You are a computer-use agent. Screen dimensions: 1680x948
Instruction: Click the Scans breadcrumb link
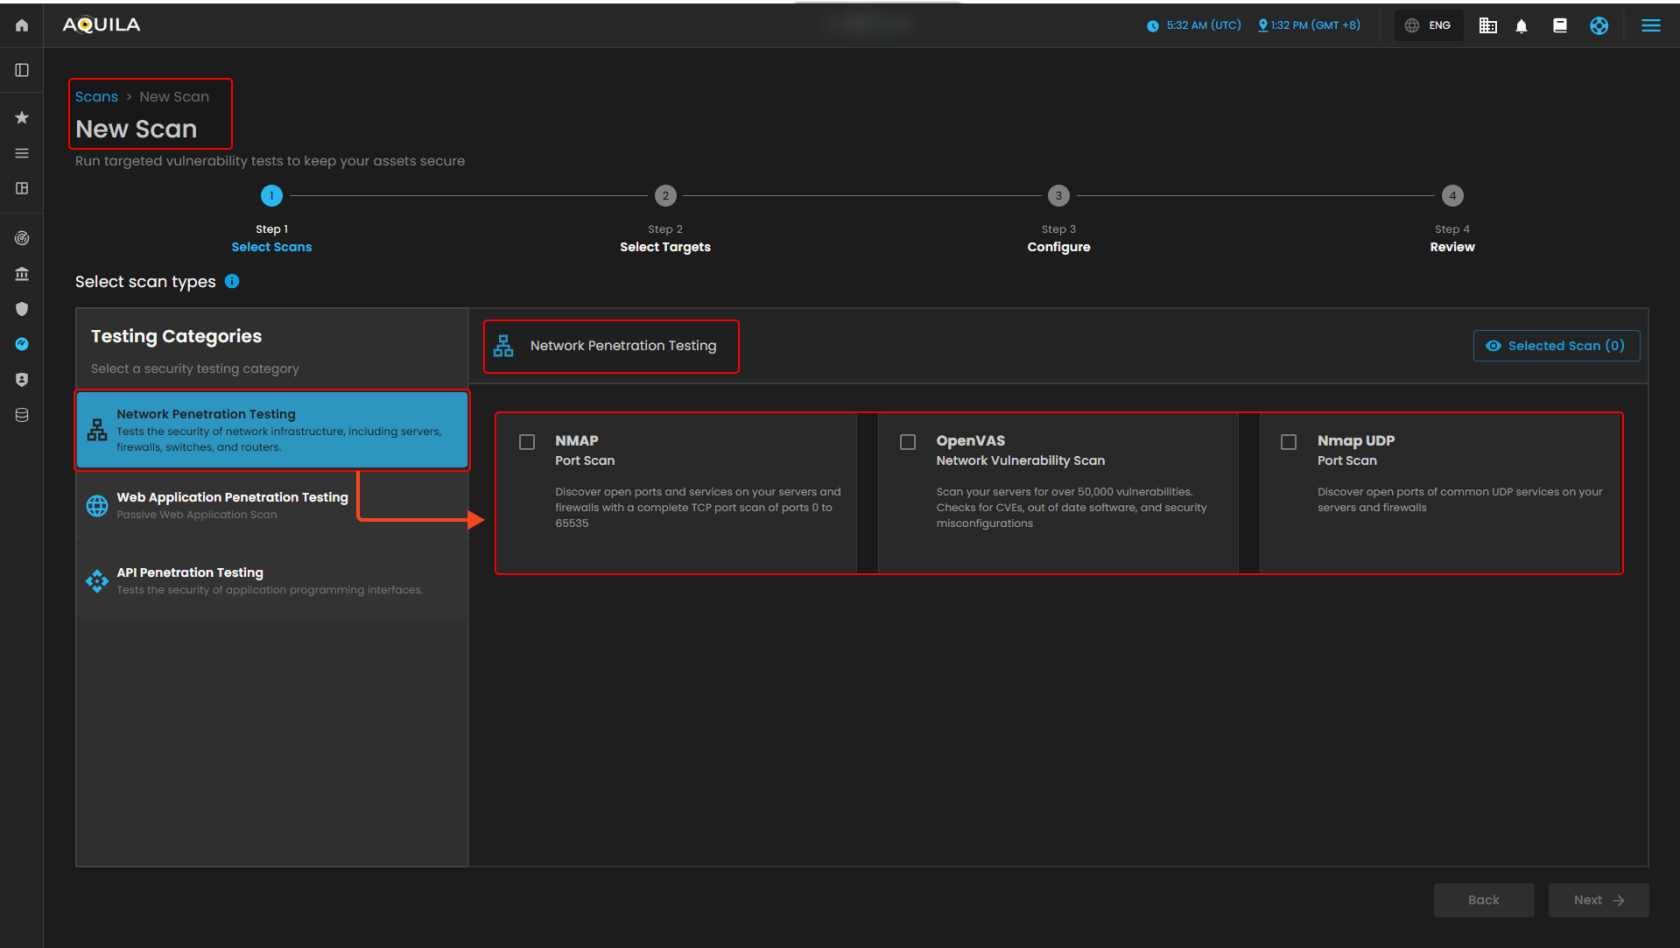coord(96,97)
